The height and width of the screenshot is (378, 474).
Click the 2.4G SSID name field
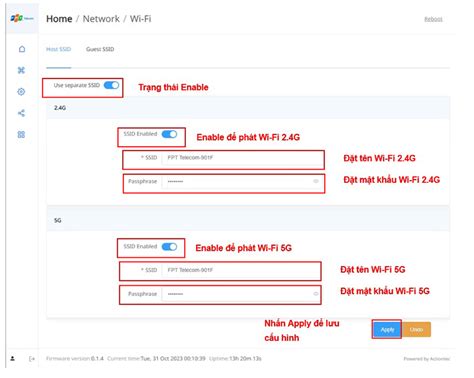pos(242,158)
